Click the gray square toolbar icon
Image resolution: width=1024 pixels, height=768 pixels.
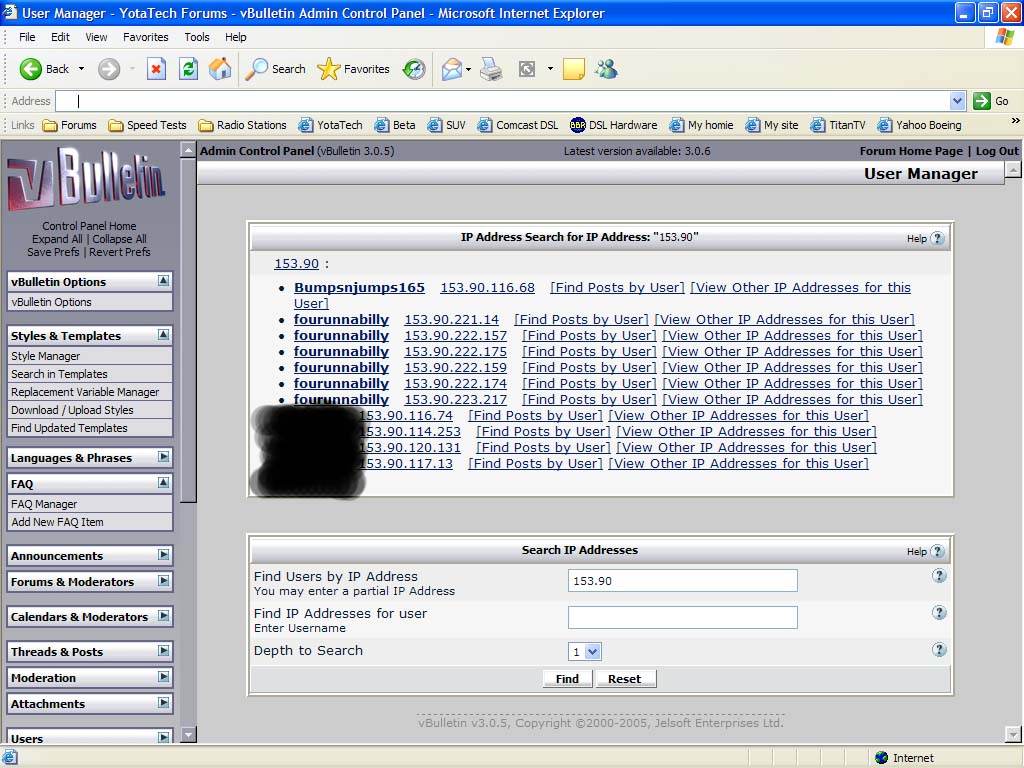[x=527, y=69]
